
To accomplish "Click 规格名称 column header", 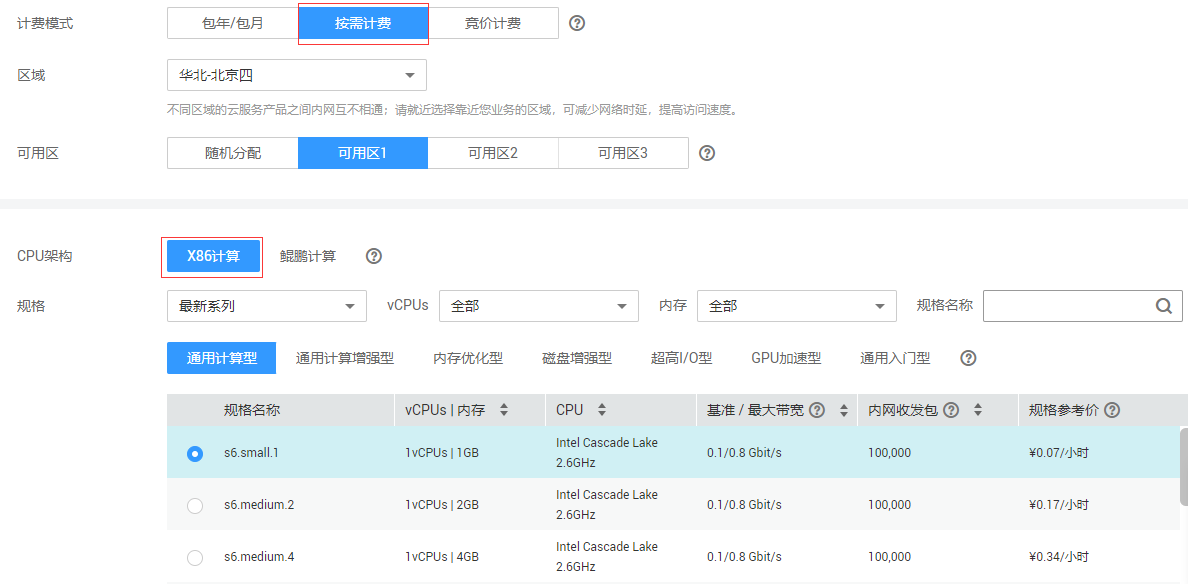I will click(x=252, y=410).
